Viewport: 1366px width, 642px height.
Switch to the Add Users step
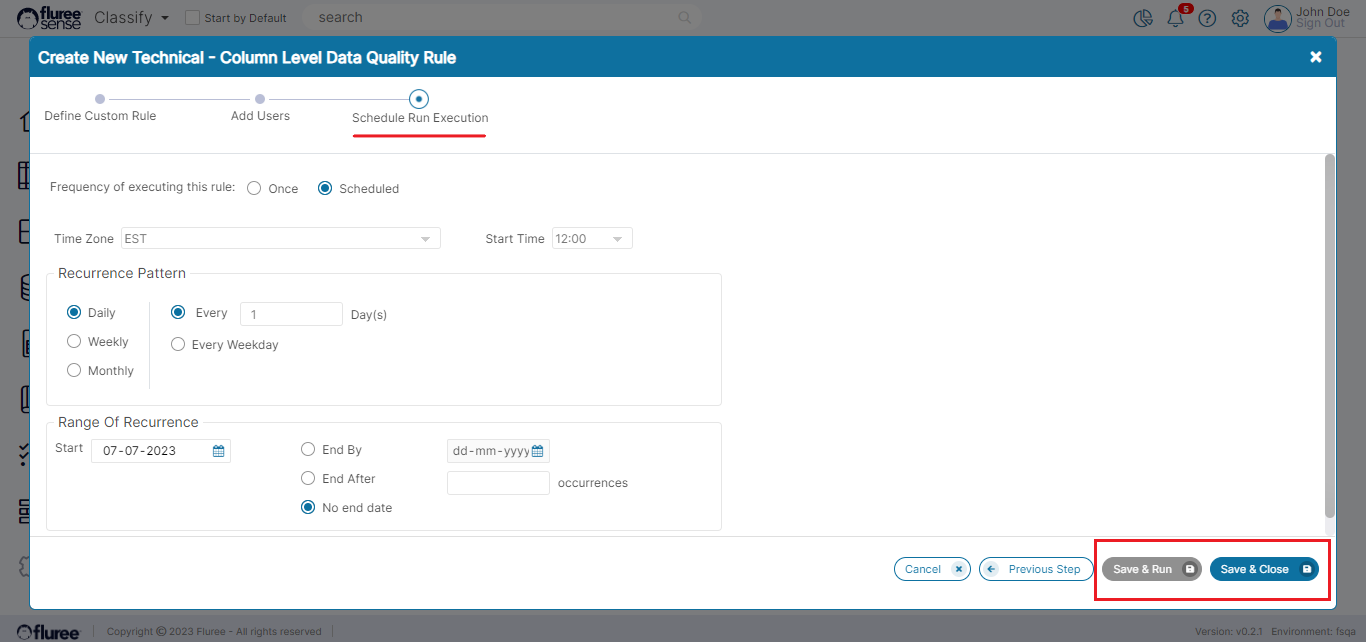click(260, 99)
